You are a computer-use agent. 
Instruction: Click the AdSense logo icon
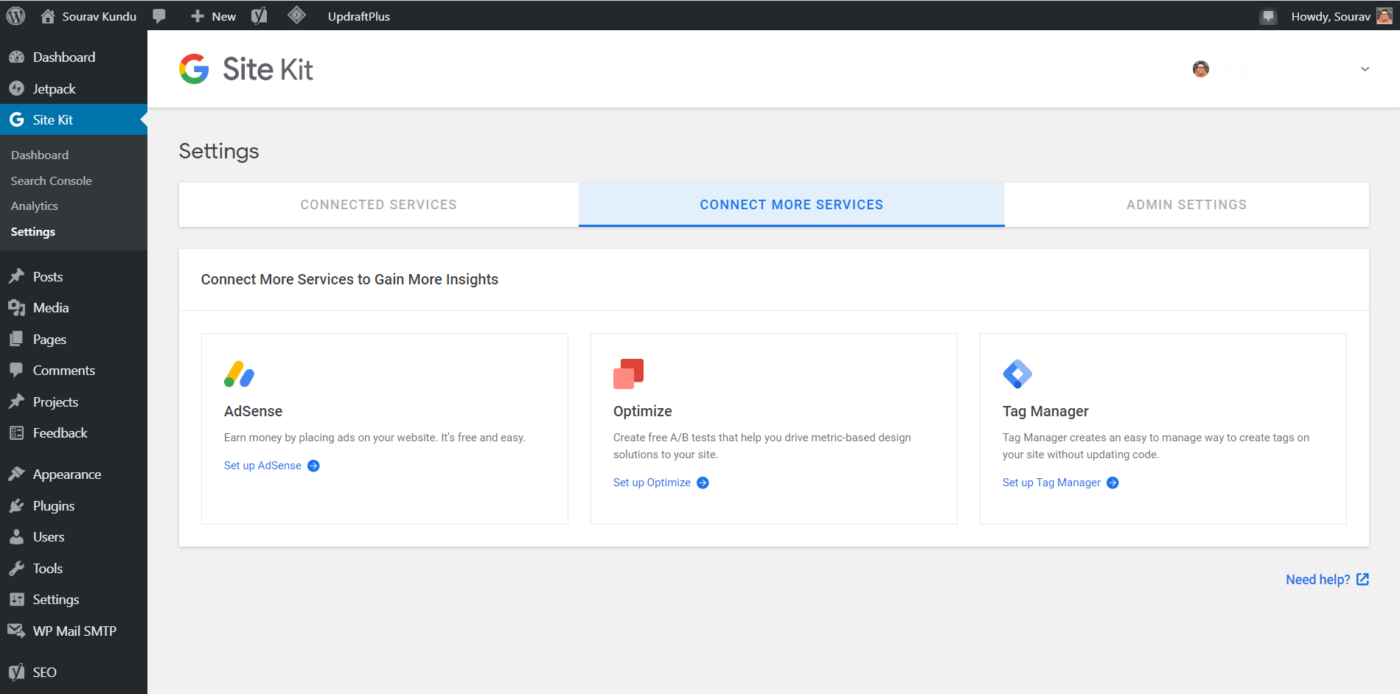point(239,374)
